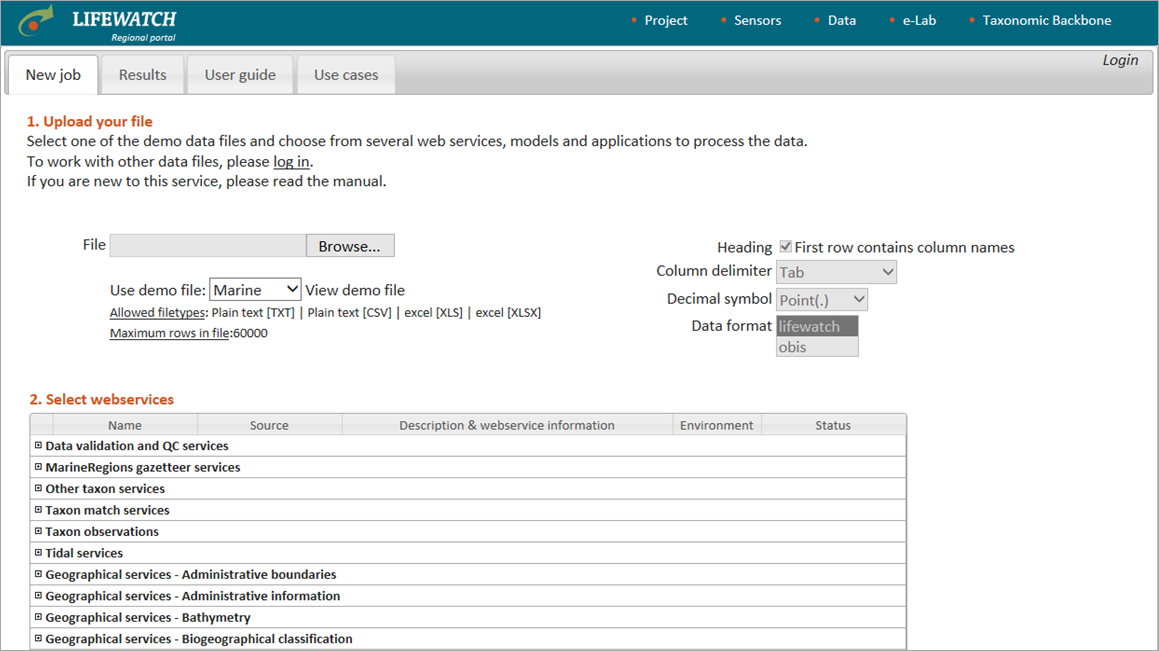Open the Use demo file dropdown

[x=255, y=290]
